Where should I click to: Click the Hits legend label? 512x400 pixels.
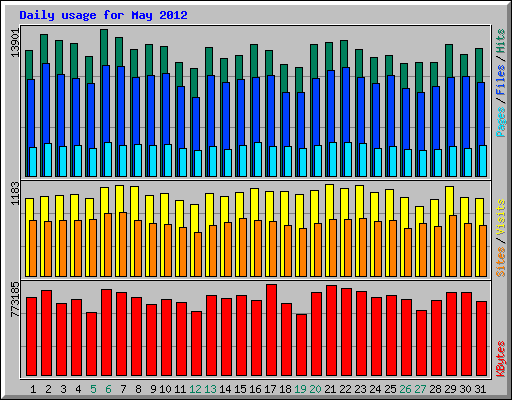coord(501,41)
